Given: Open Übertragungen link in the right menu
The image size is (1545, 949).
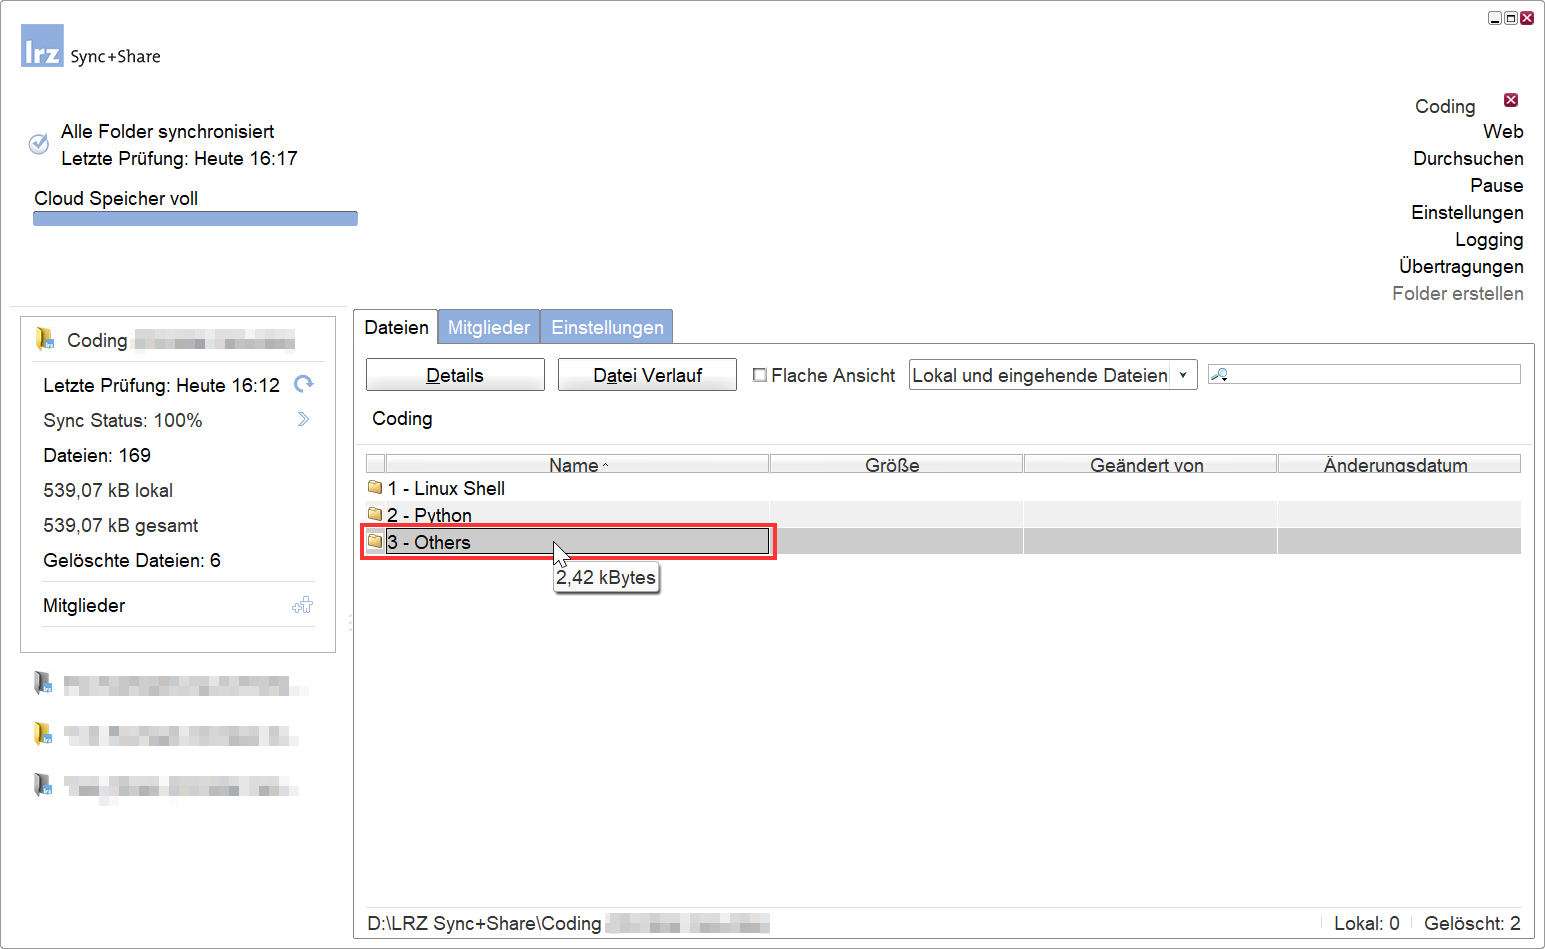Looking at the screenshot, I should pos(1461,266).
